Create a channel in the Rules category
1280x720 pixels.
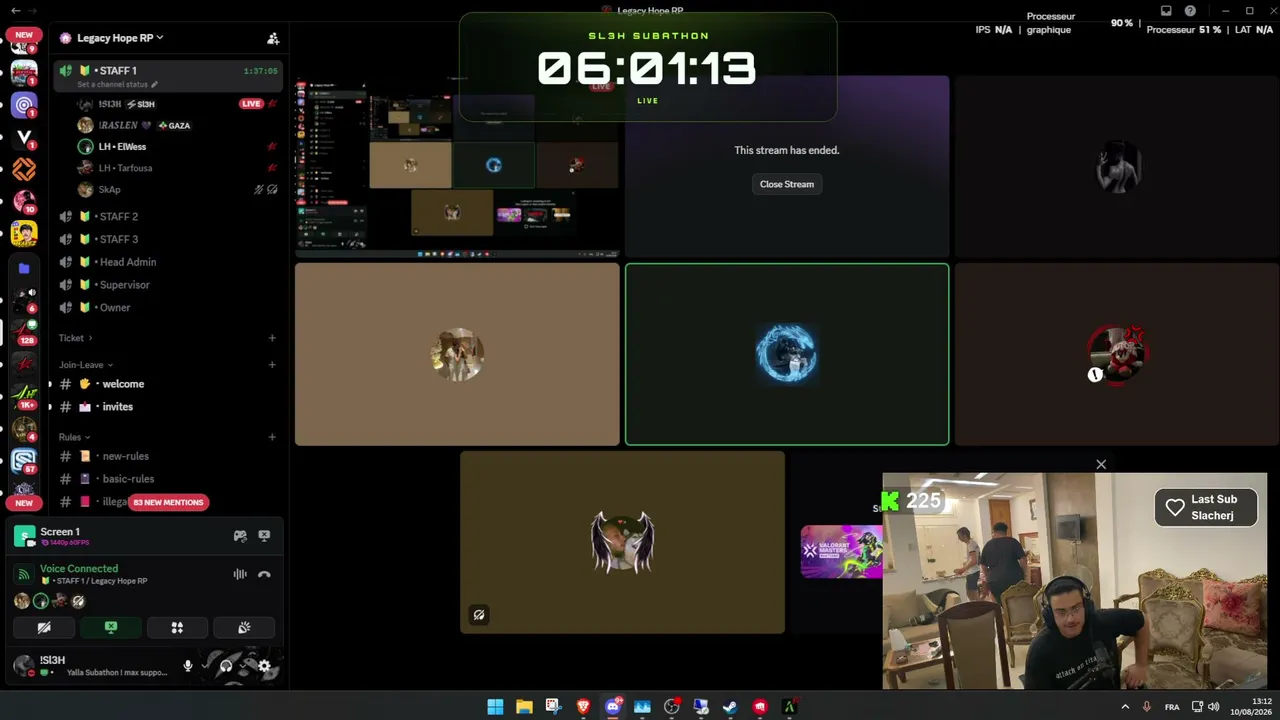coord(272,437)
